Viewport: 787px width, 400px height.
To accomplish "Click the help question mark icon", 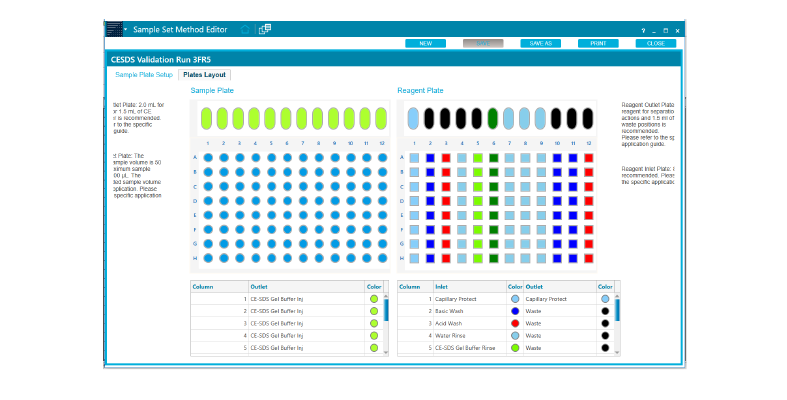I will coord(643,31).
